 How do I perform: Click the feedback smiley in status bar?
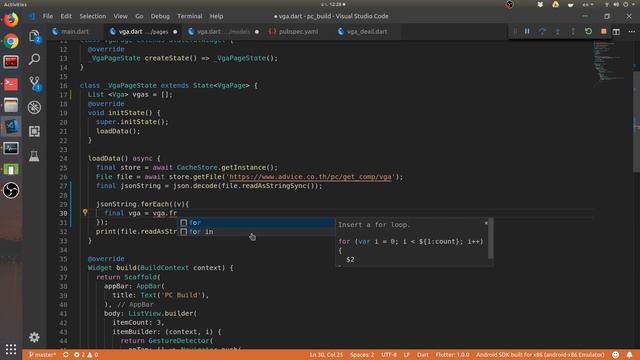[x=616, y=355]
